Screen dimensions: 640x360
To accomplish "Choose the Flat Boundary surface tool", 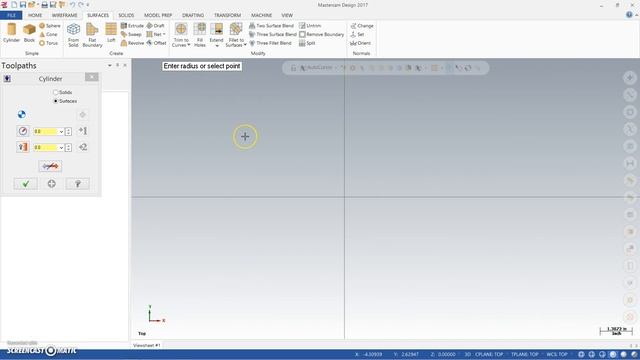I will [92, 35].
